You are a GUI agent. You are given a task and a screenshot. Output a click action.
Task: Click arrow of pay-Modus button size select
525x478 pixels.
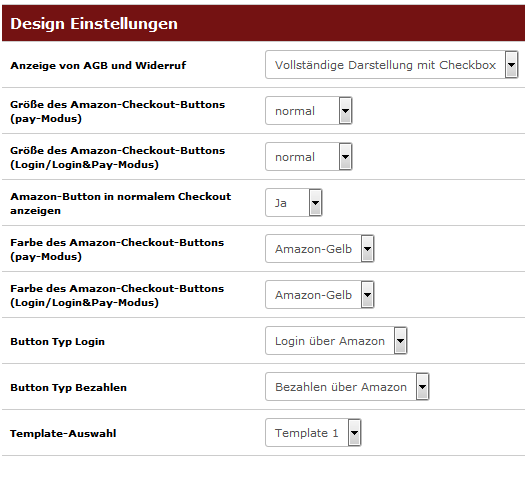pos(346,111)
